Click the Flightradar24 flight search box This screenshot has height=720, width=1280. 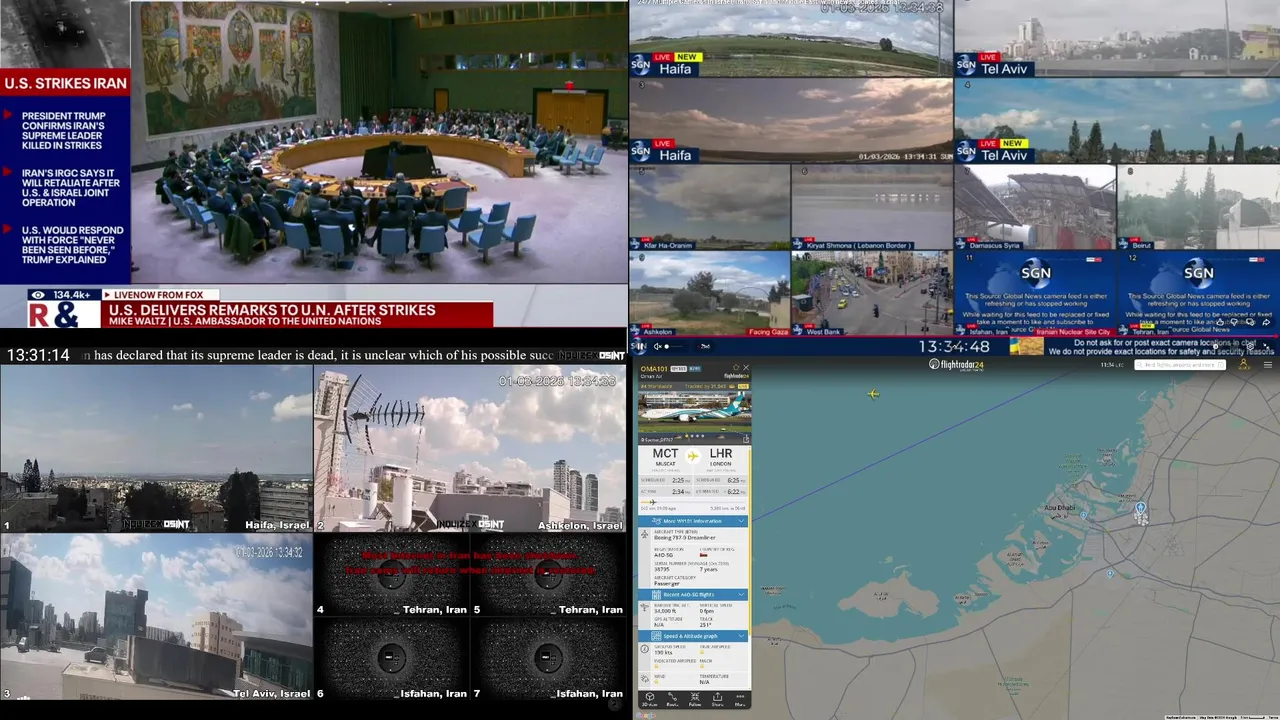click(1180, 365)
